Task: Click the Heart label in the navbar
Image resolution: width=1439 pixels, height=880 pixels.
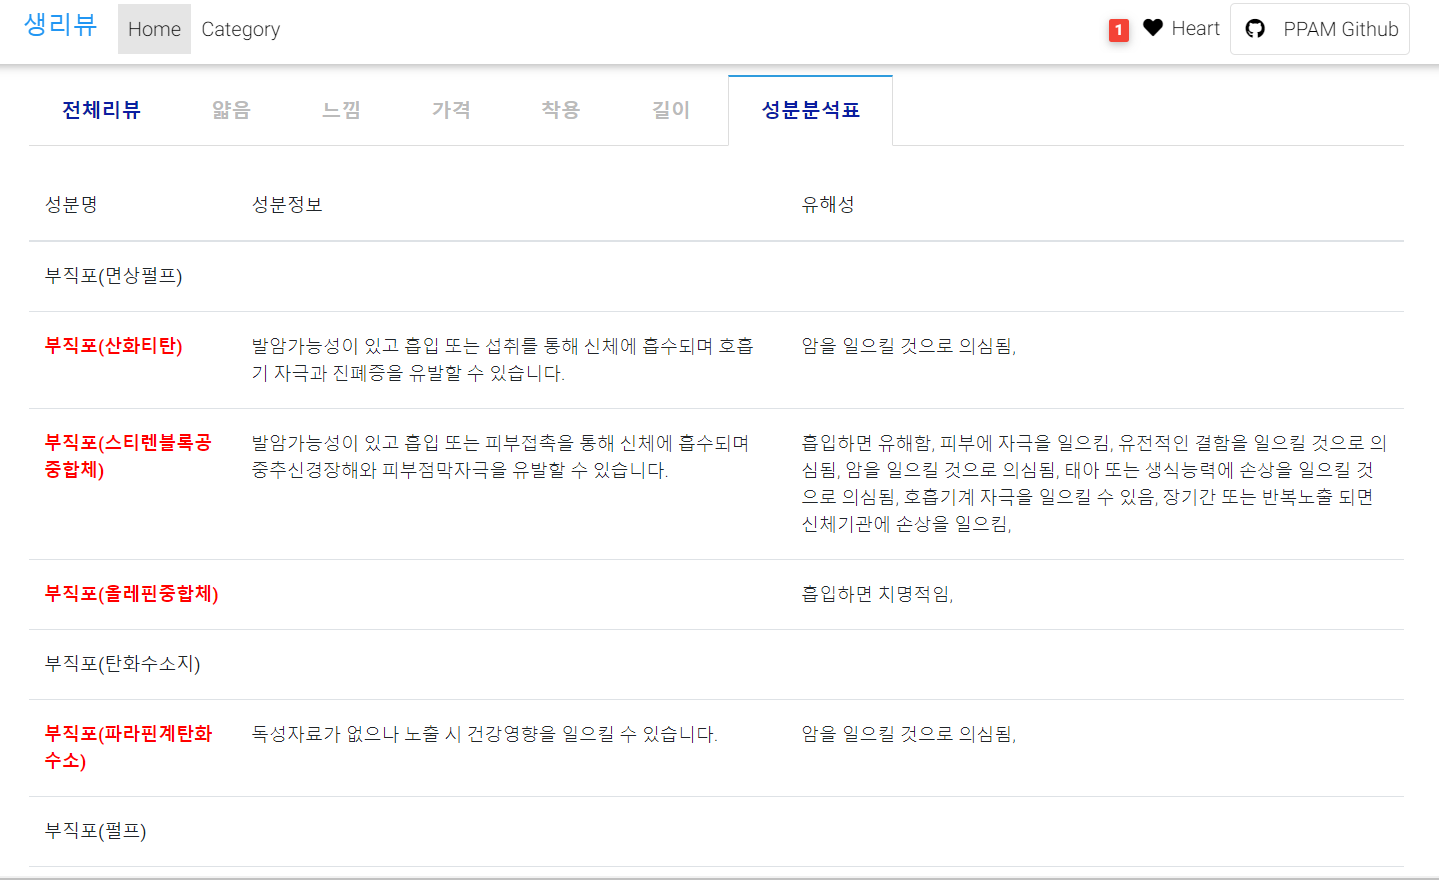Action: click(x=1197, y=28)
